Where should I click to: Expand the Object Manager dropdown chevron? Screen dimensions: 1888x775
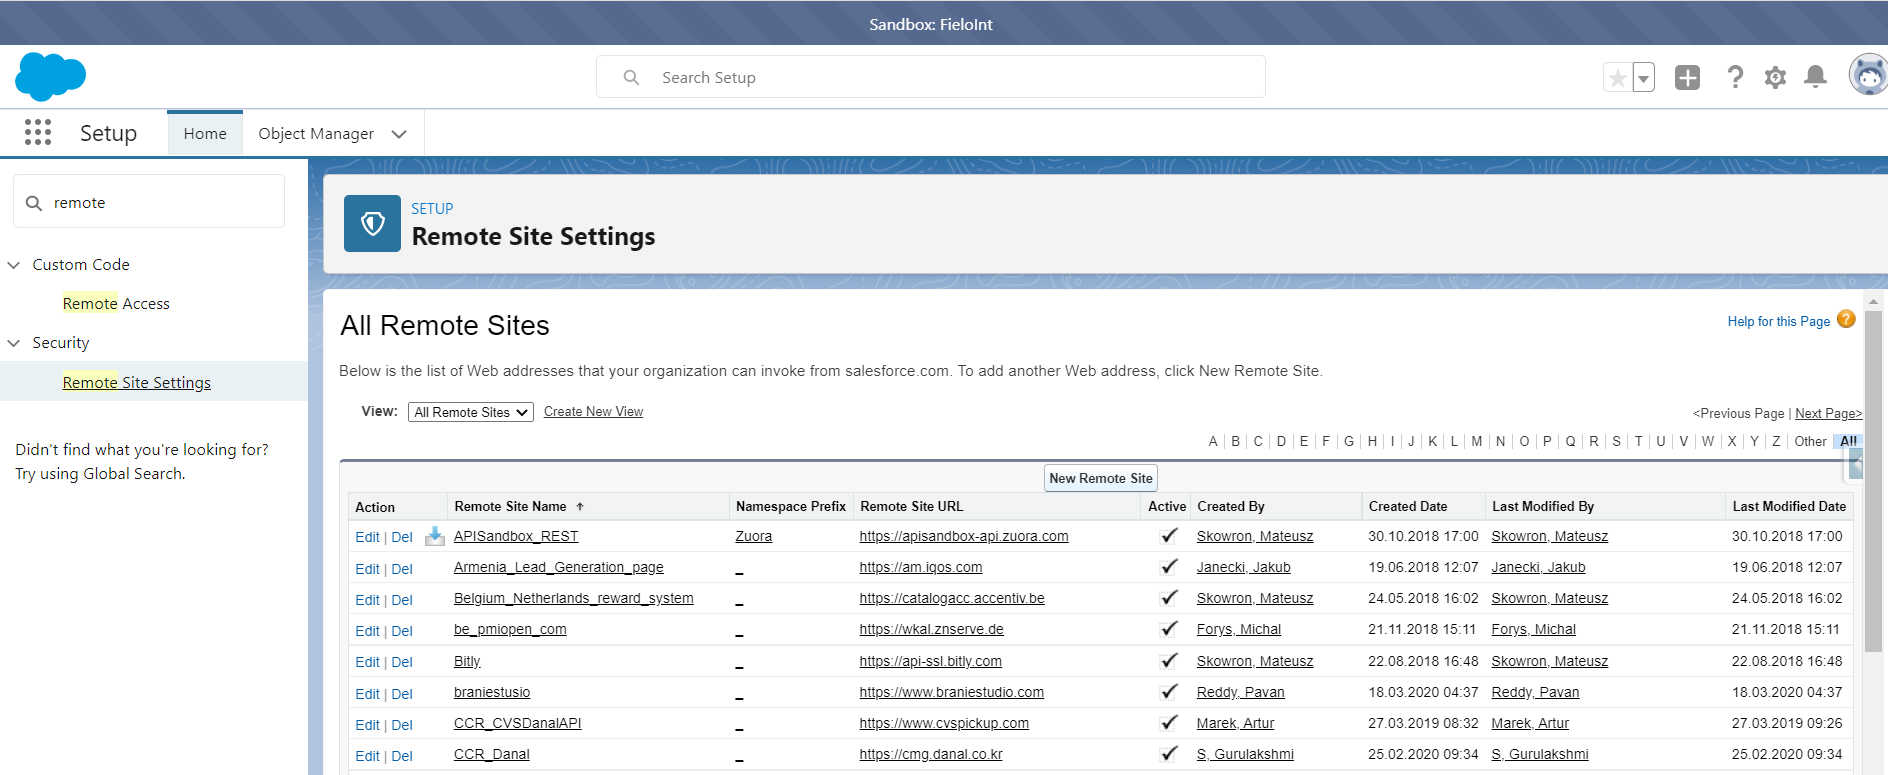[399, 134]
